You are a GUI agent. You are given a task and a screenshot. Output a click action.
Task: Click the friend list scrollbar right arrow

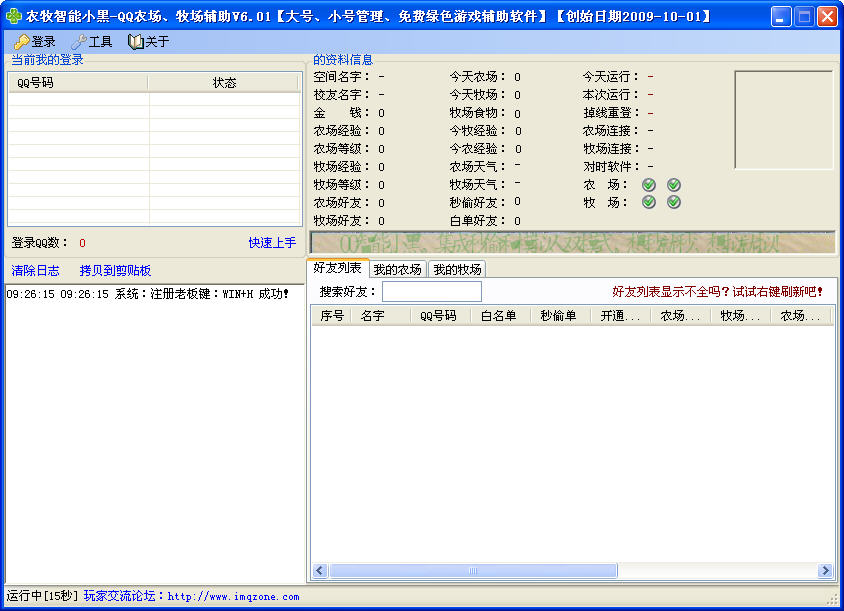click(825, 571)
